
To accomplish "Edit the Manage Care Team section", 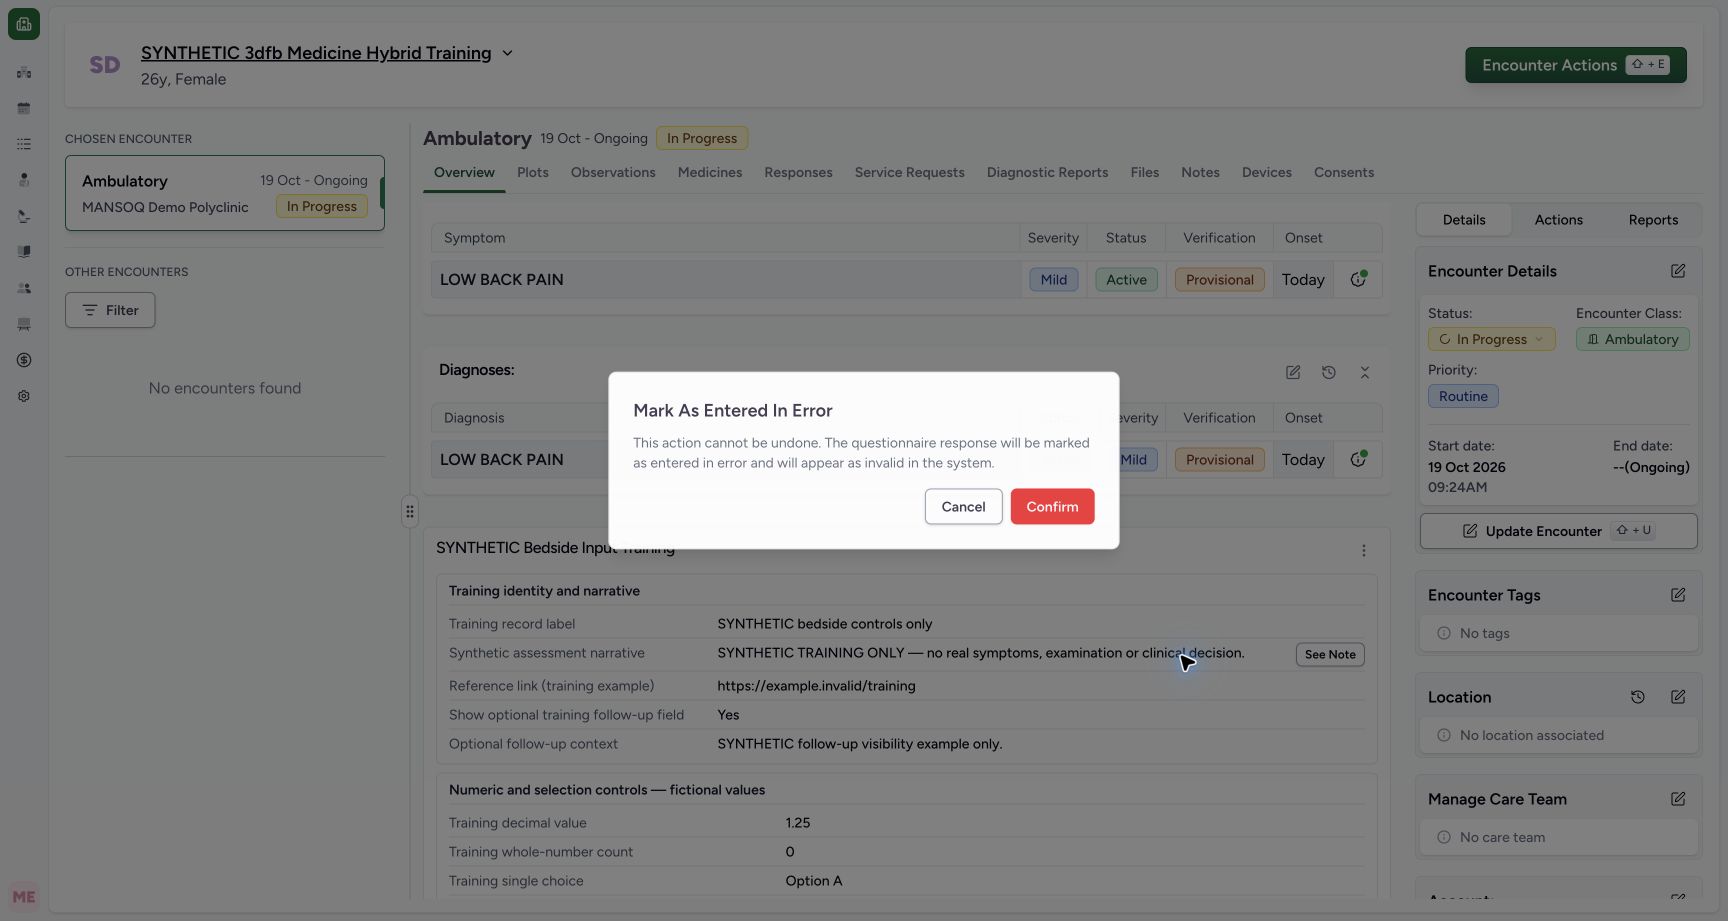I will coord(1678,799).
